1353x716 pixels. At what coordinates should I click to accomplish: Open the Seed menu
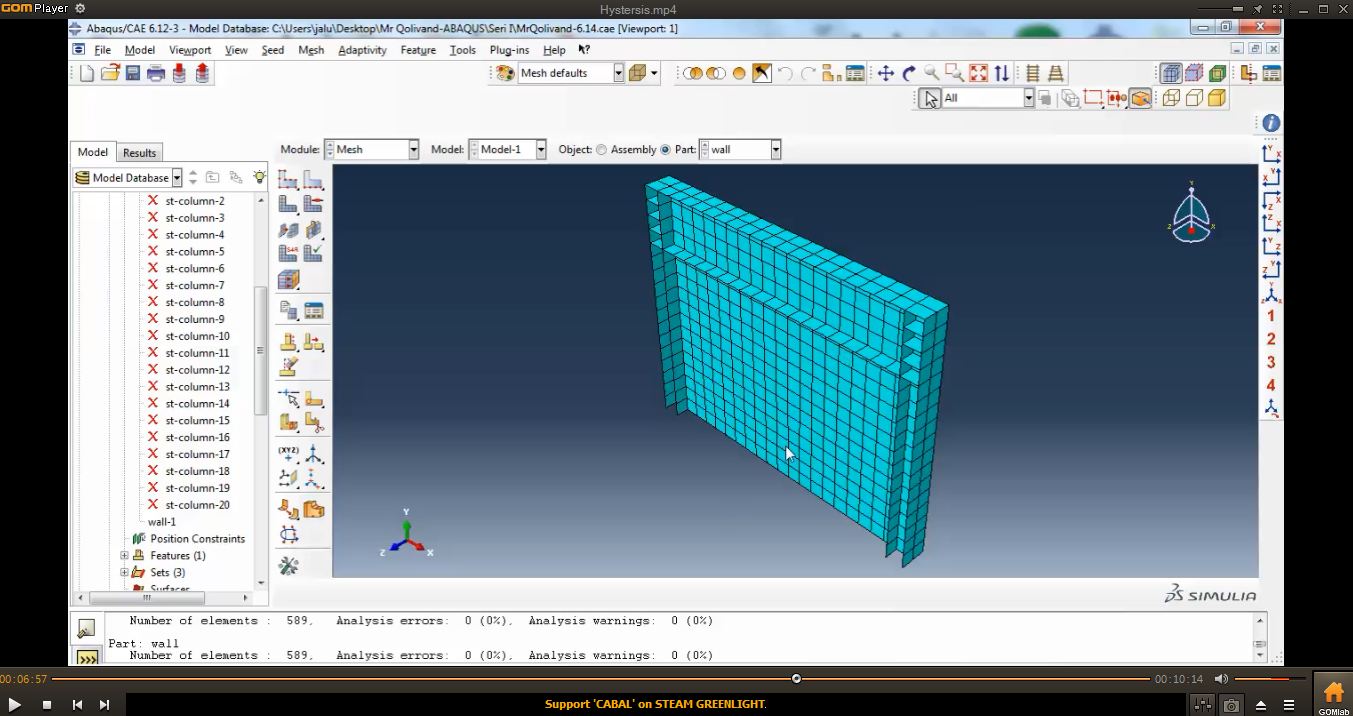[273, 50]
